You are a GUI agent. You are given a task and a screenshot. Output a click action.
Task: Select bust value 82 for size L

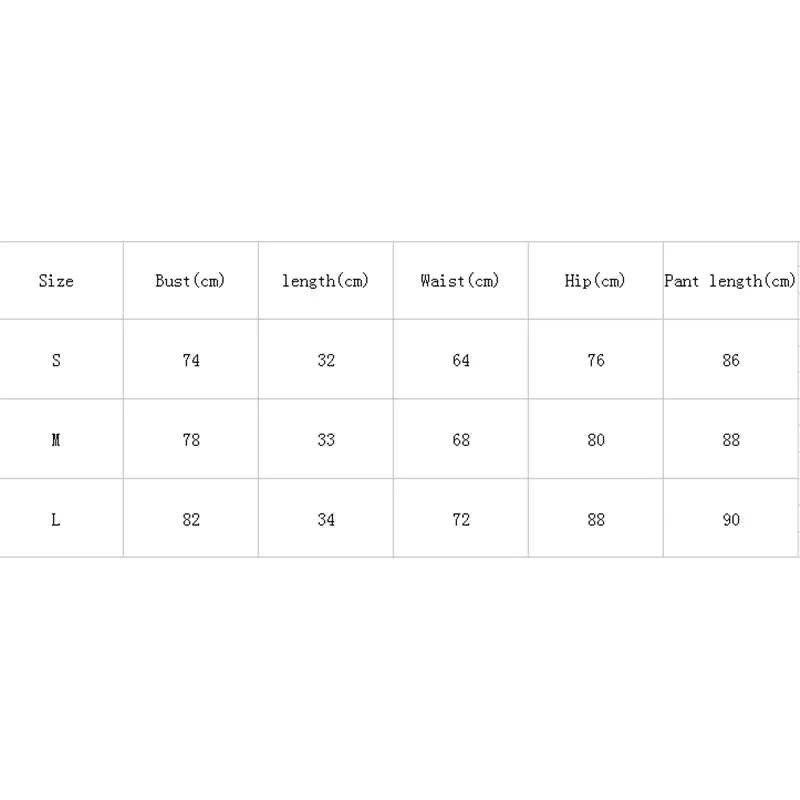[x=191, y=520]
